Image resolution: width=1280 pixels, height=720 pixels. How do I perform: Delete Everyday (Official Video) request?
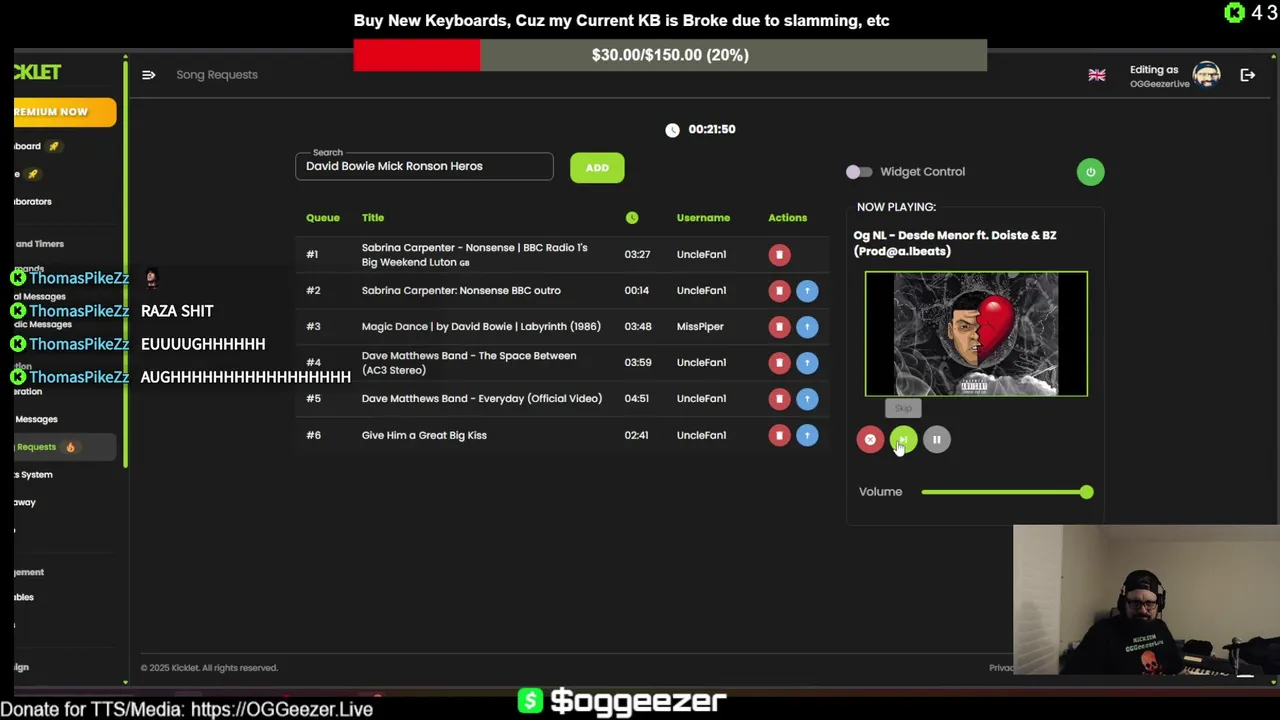click(779, 399)
